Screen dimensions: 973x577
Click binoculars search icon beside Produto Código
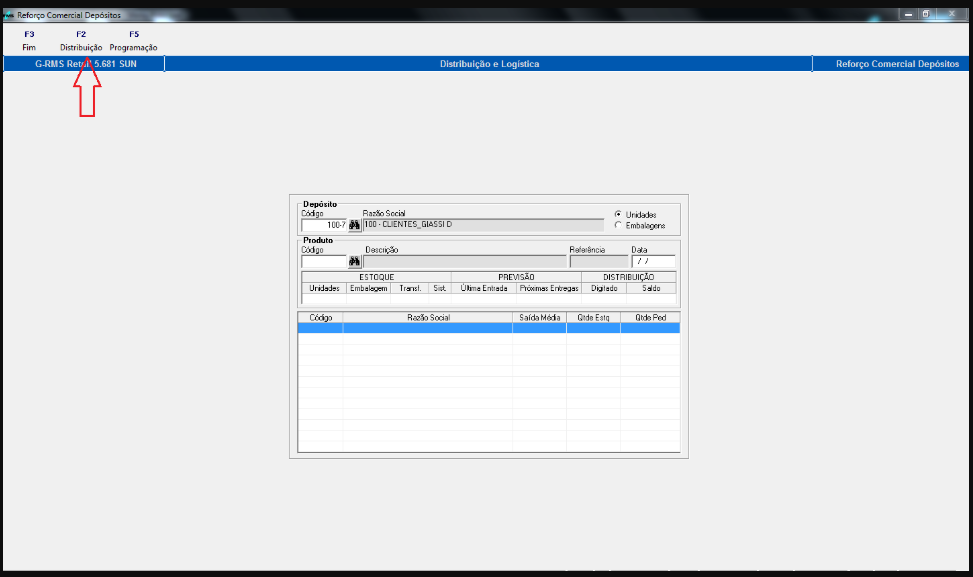(354, 261)
